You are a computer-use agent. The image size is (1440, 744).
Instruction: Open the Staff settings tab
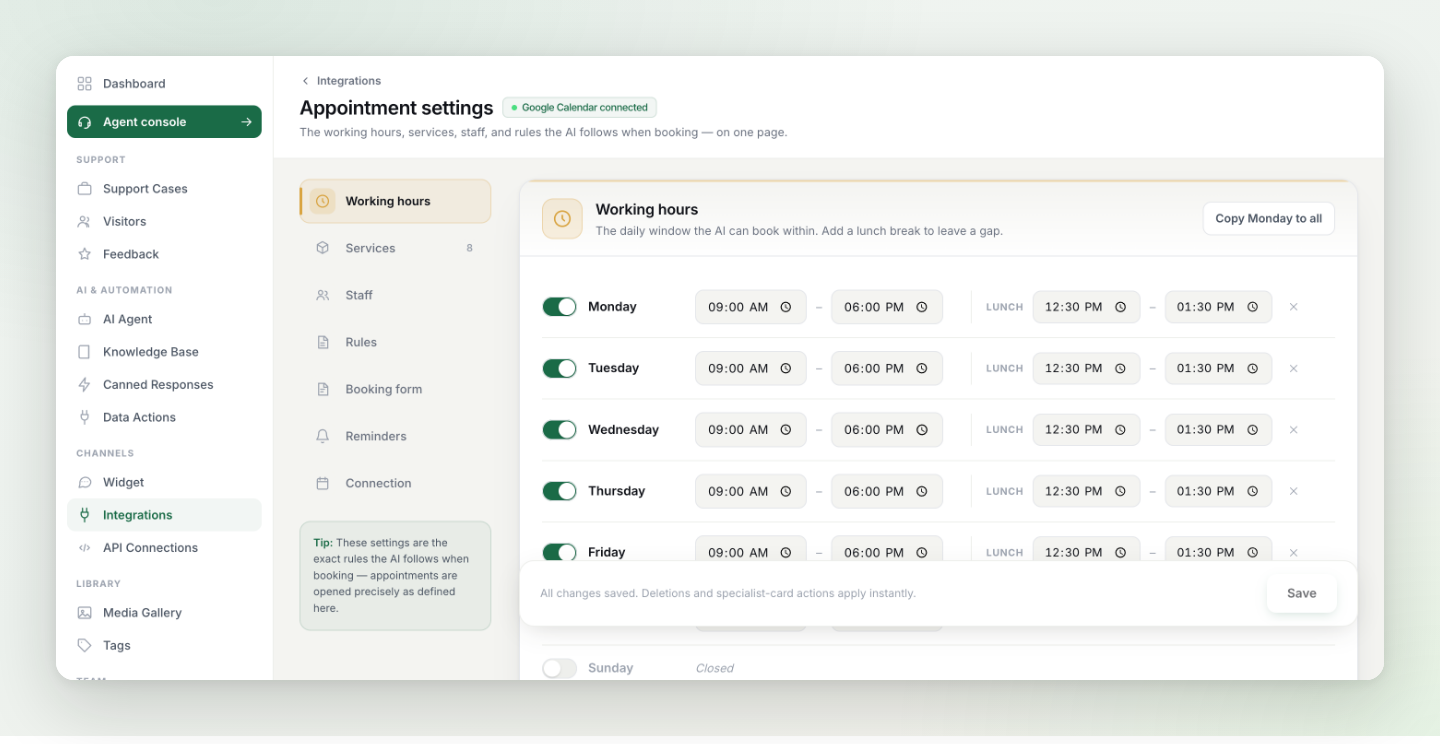[395, 295]
